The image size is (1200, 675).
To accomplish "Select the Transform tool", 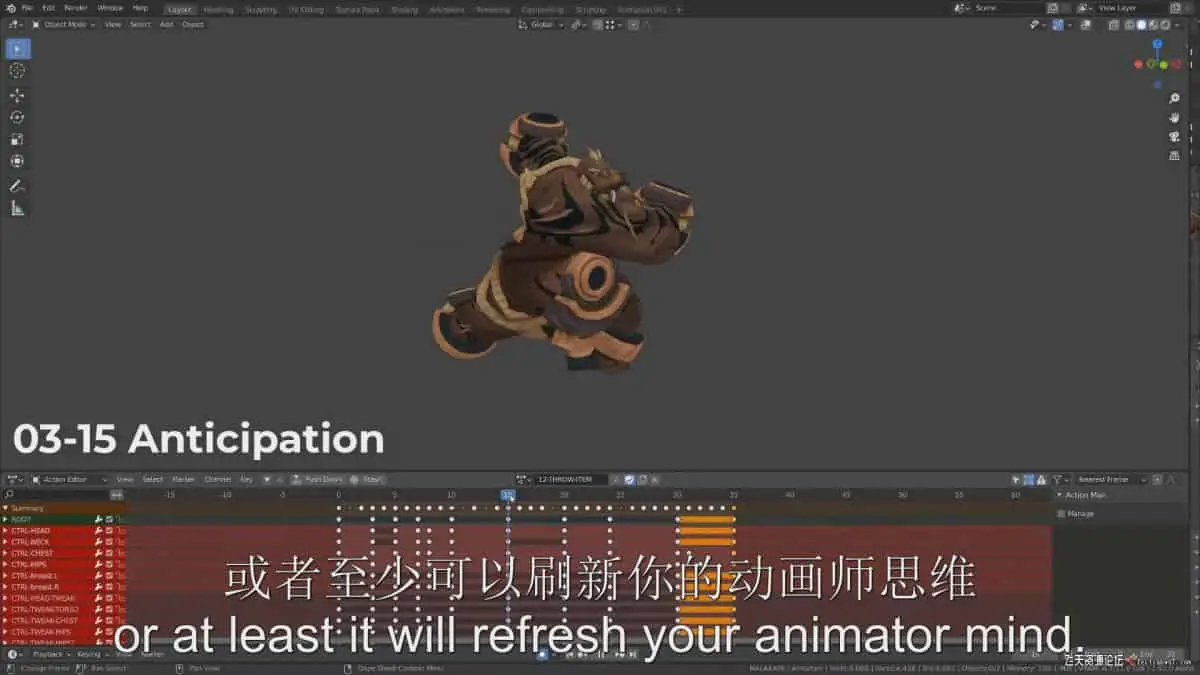I will pyautogui.click(x=18, y=161).
